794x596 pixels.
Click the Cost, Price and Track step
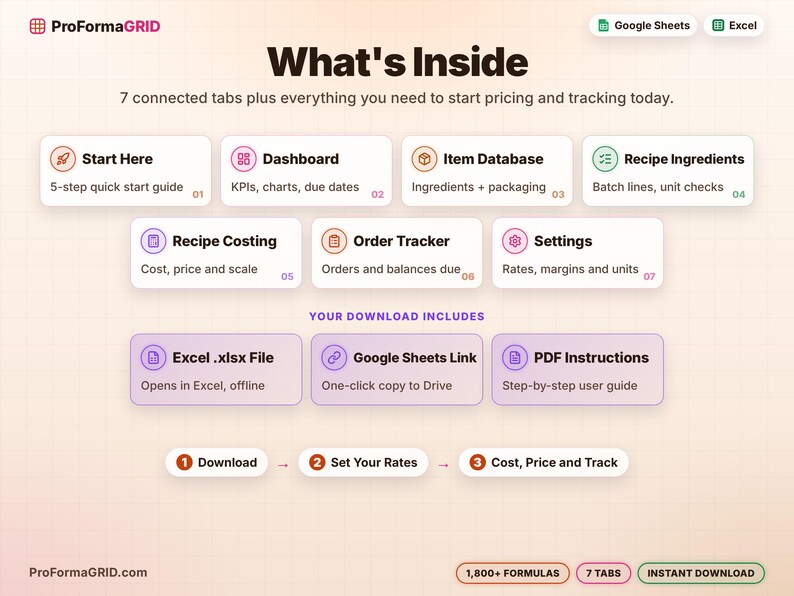coord(543,462)
